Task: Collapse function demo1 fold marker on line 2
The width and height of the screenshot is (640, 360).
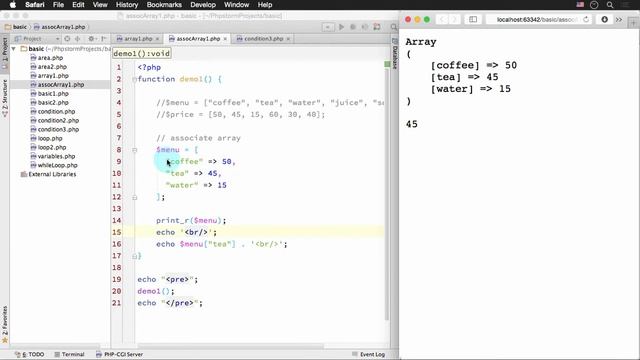Action: [x=134, y=79]
